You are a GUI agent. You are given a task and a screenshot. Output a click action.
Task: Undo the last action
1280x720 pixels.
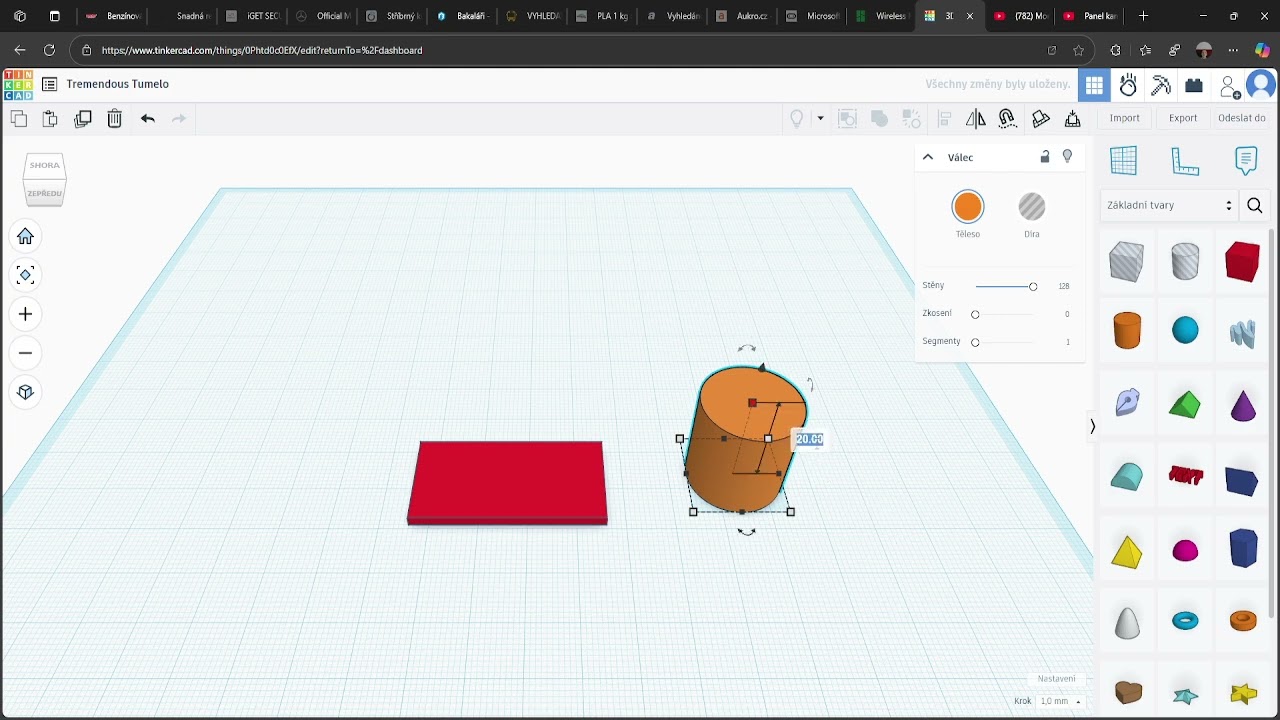pyautogui.click(x=148, y=119)
